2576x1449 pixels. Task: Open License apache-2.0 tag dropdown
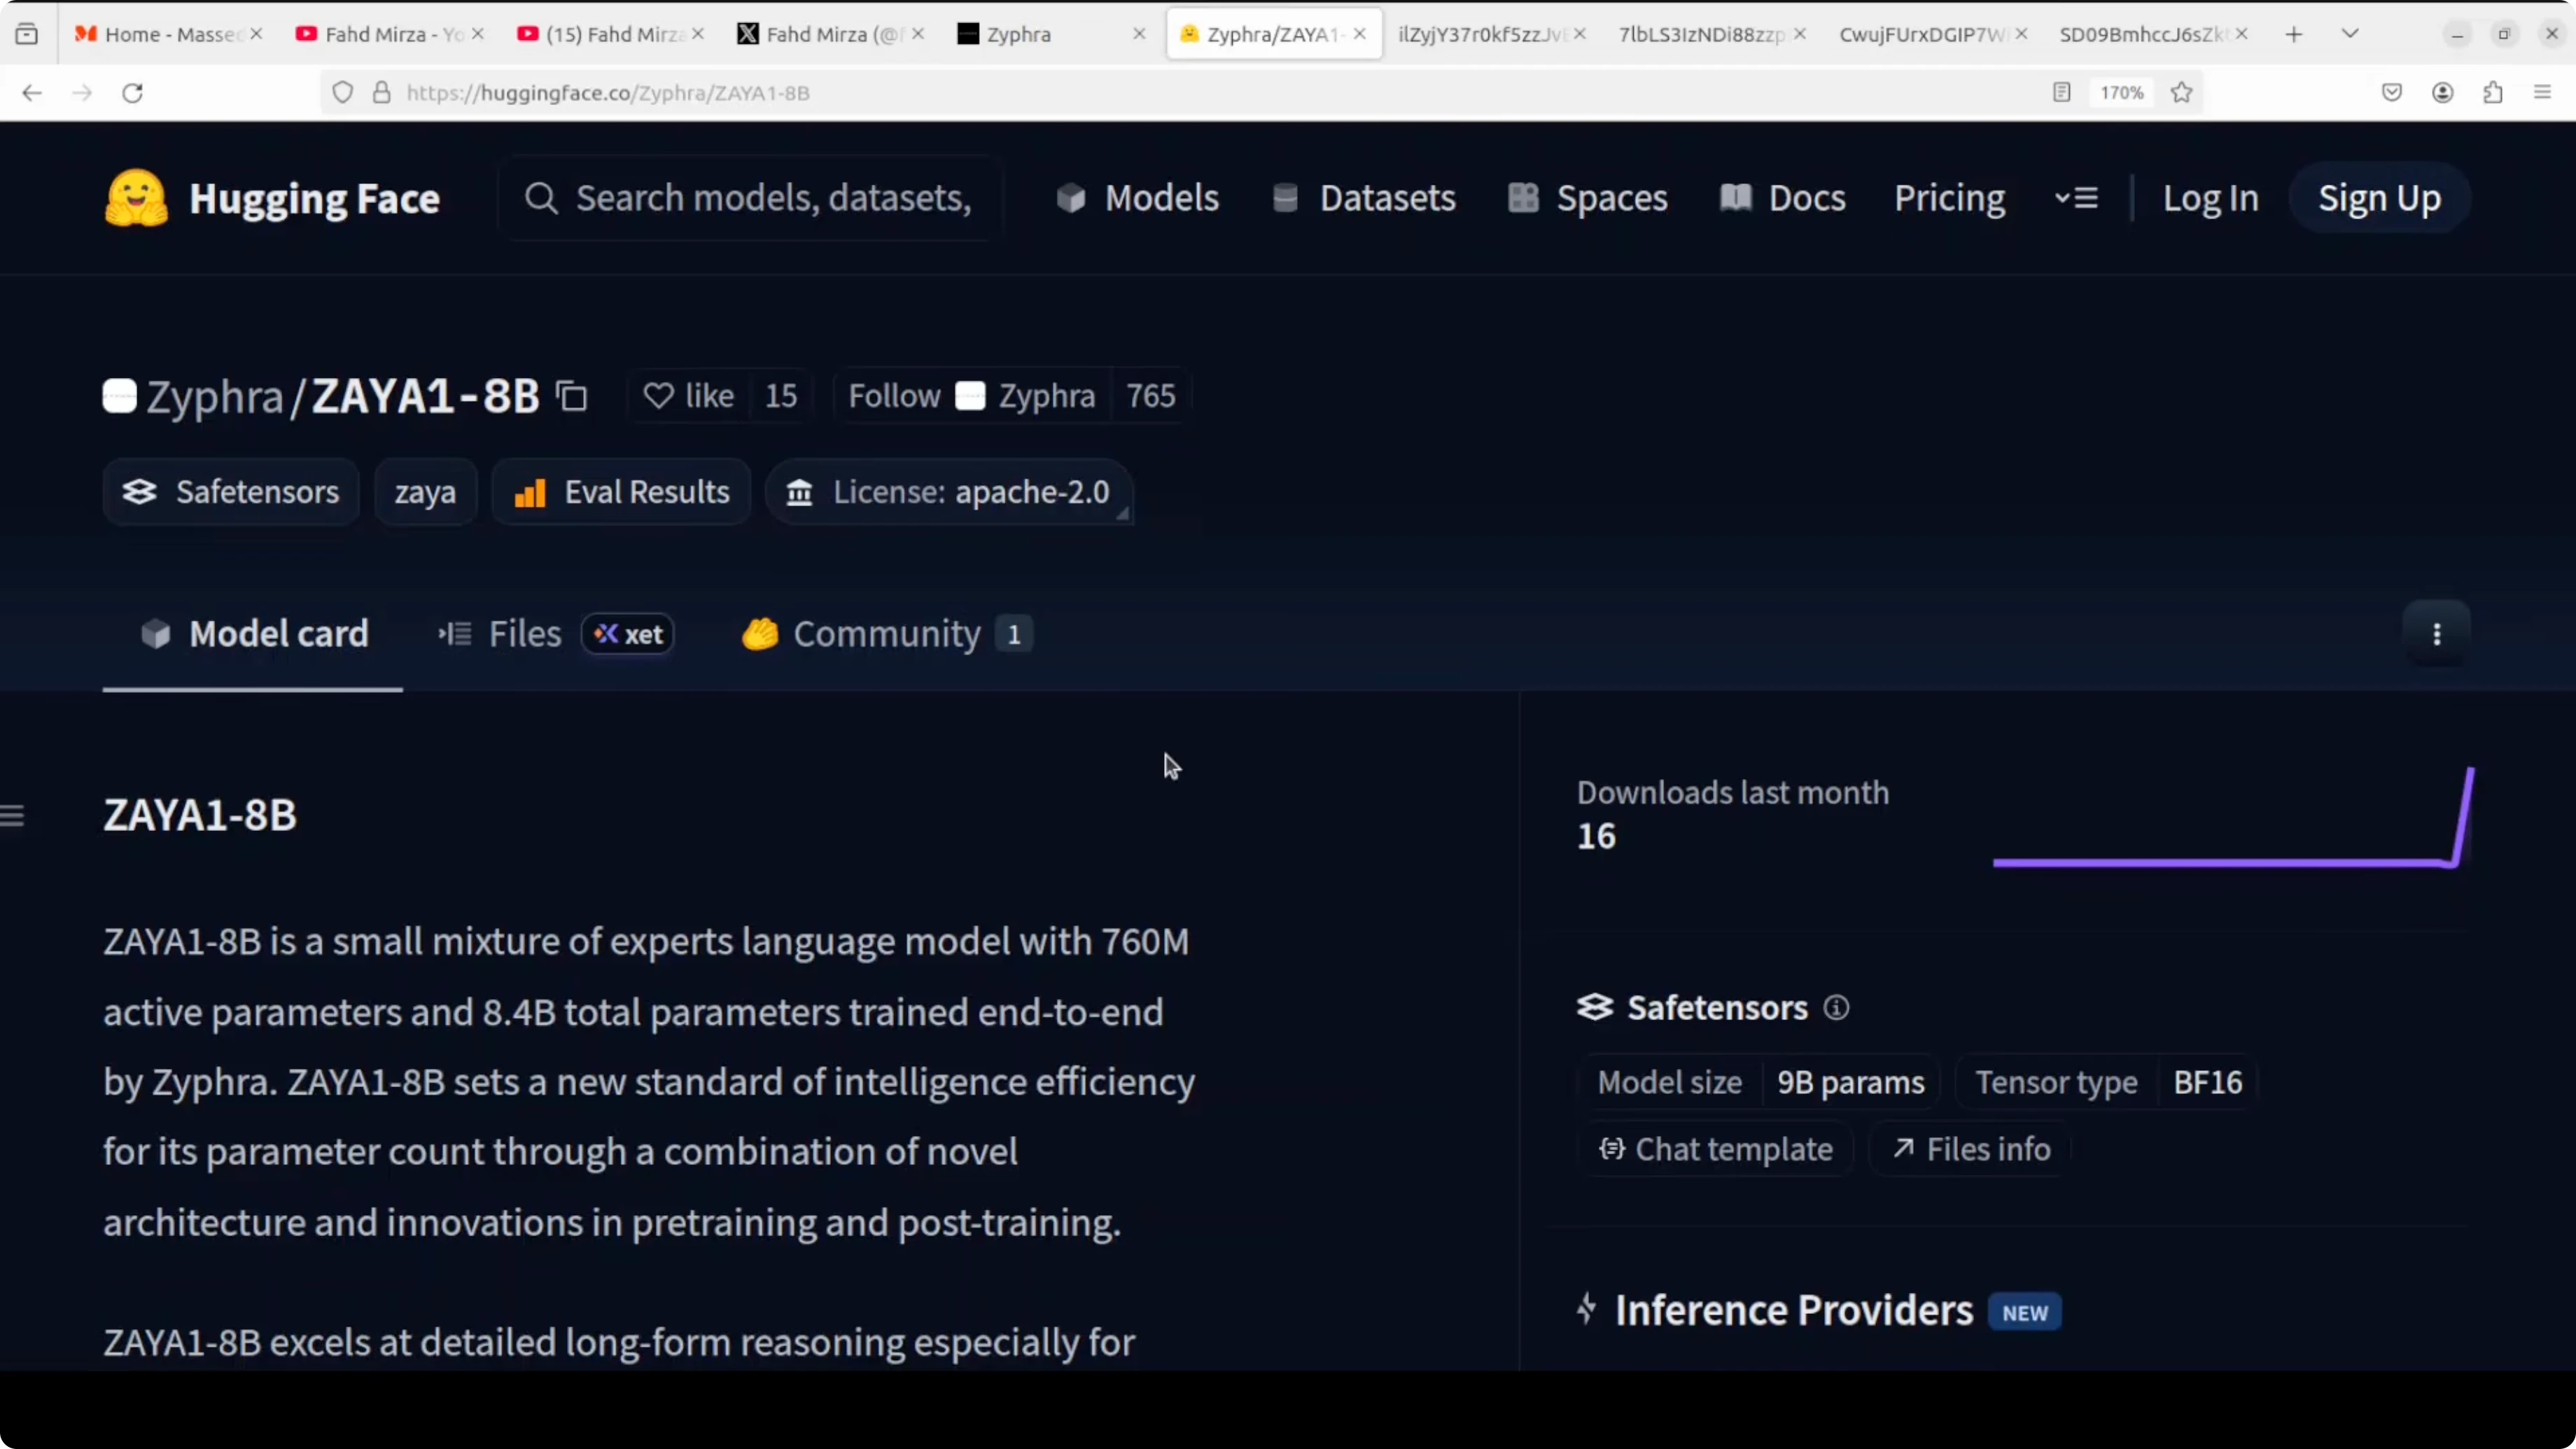coord(949,492)
